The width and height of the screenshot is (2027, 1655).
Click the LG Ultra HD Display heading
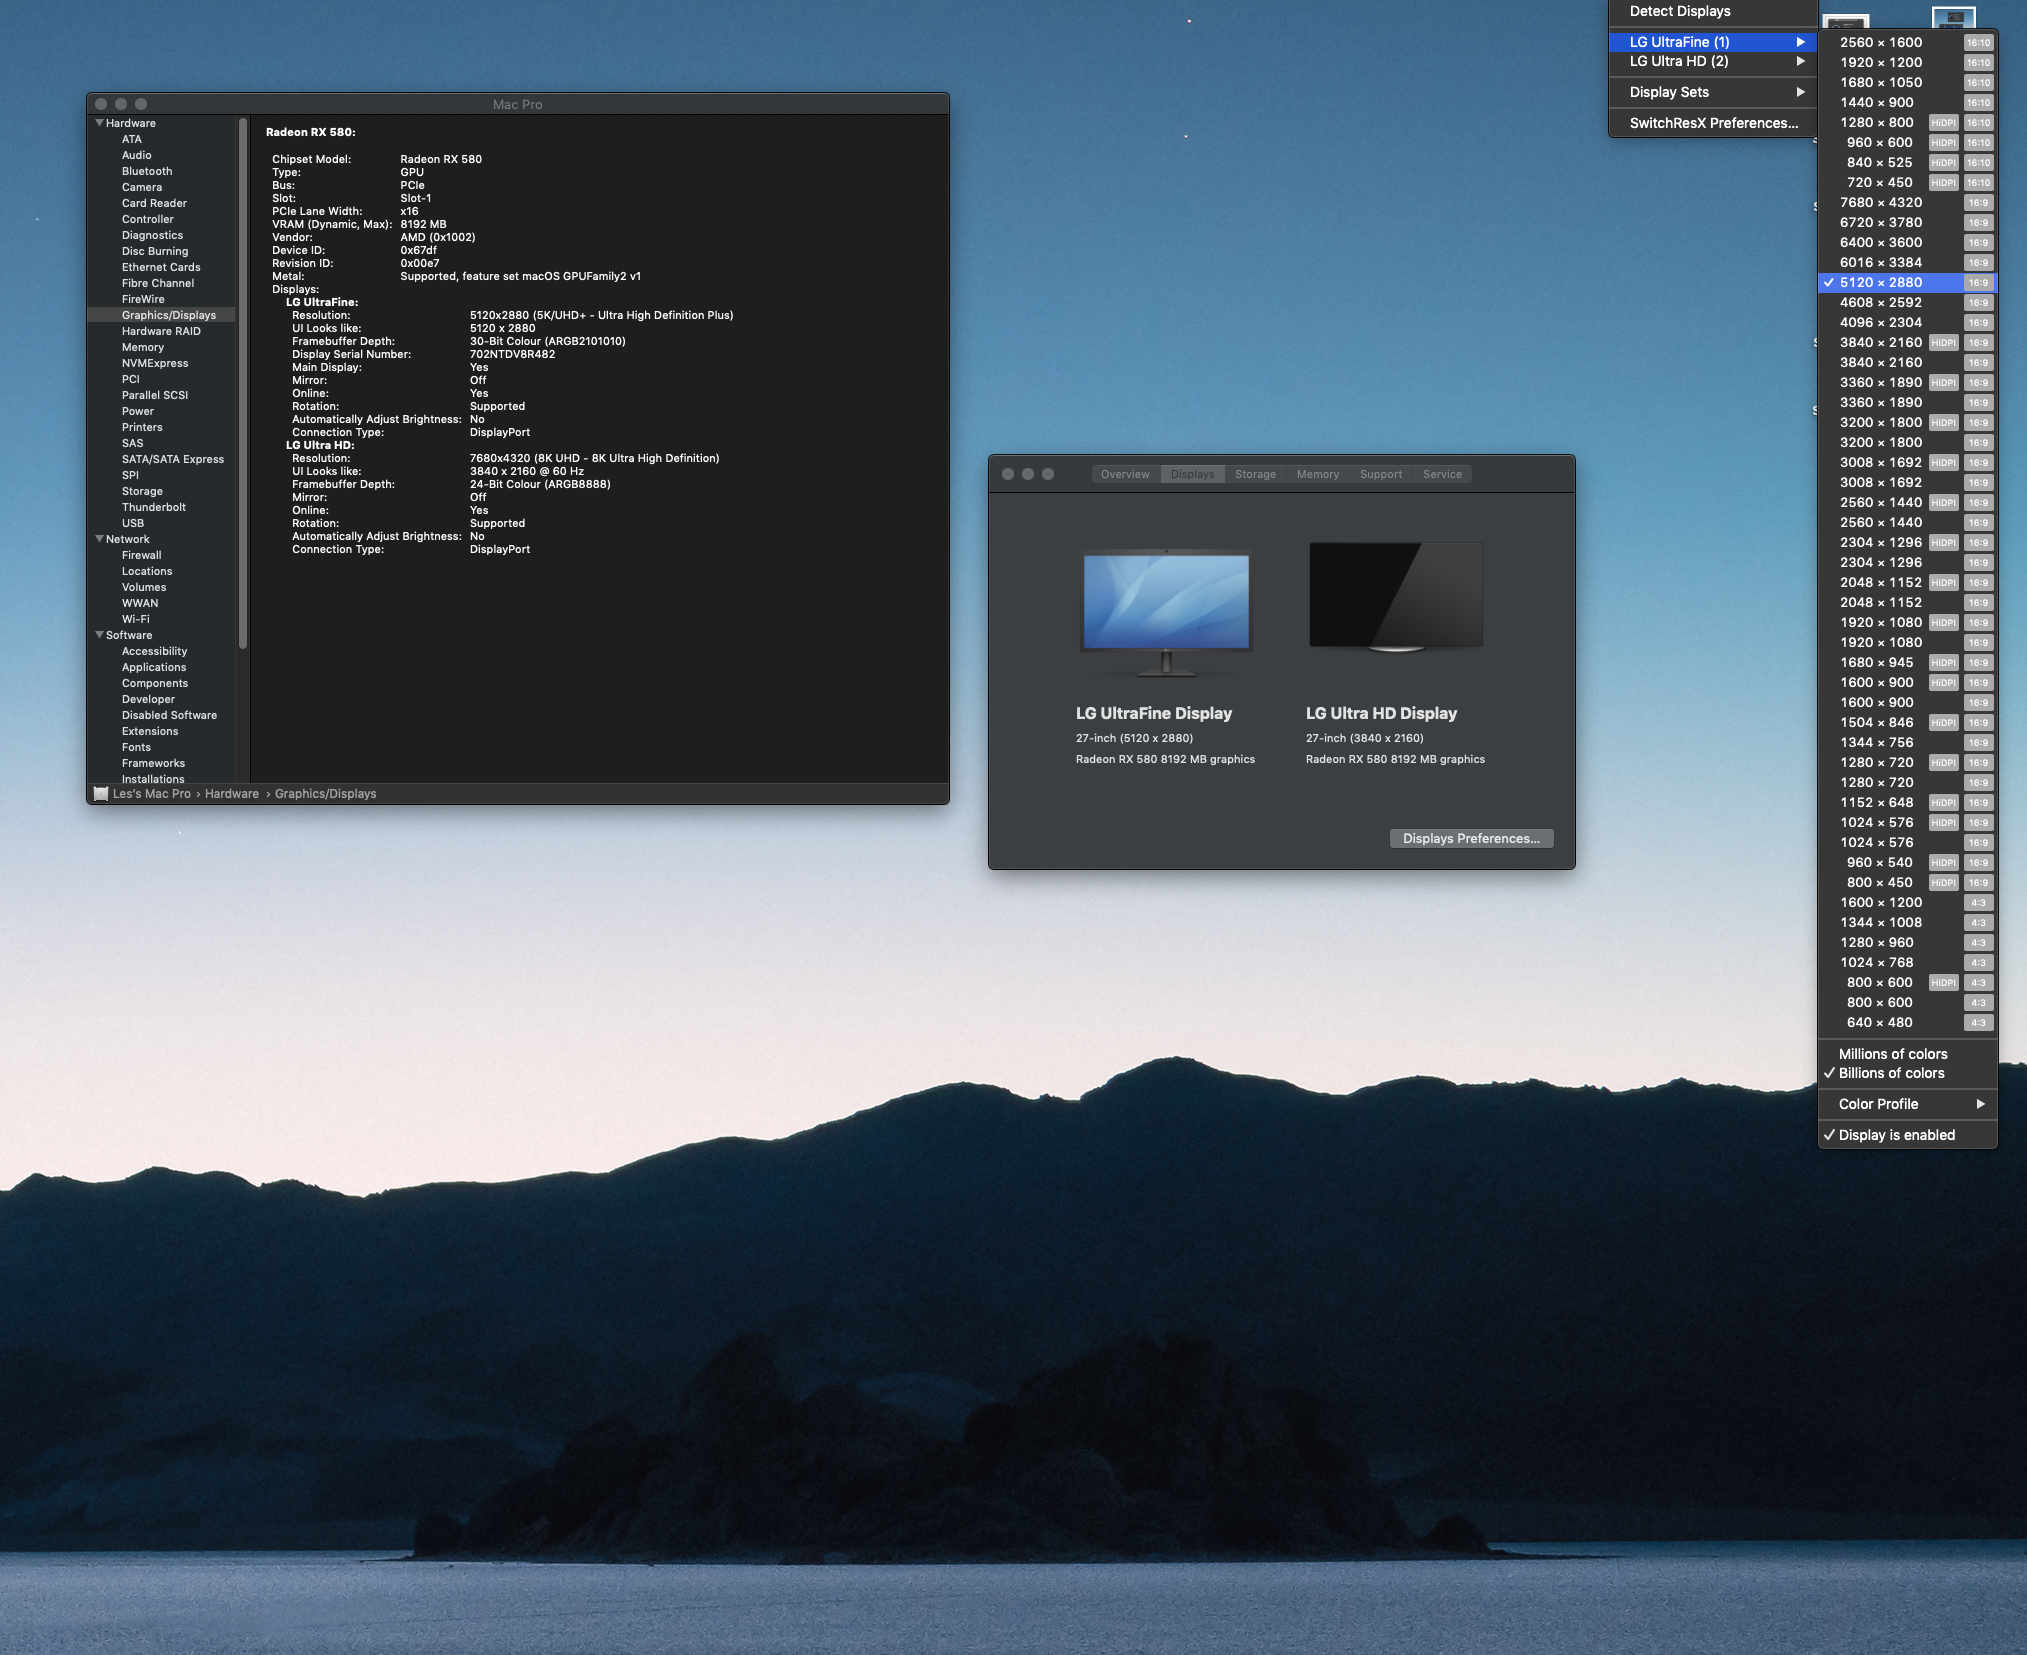(x=1381, y=713)
